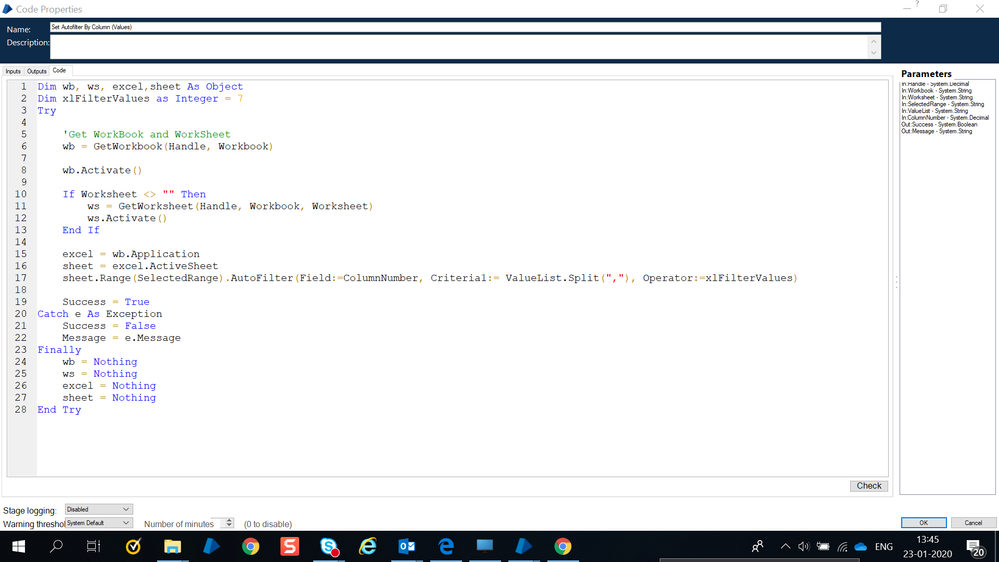Open the Warning threshold dropdown

pos(98,523)
